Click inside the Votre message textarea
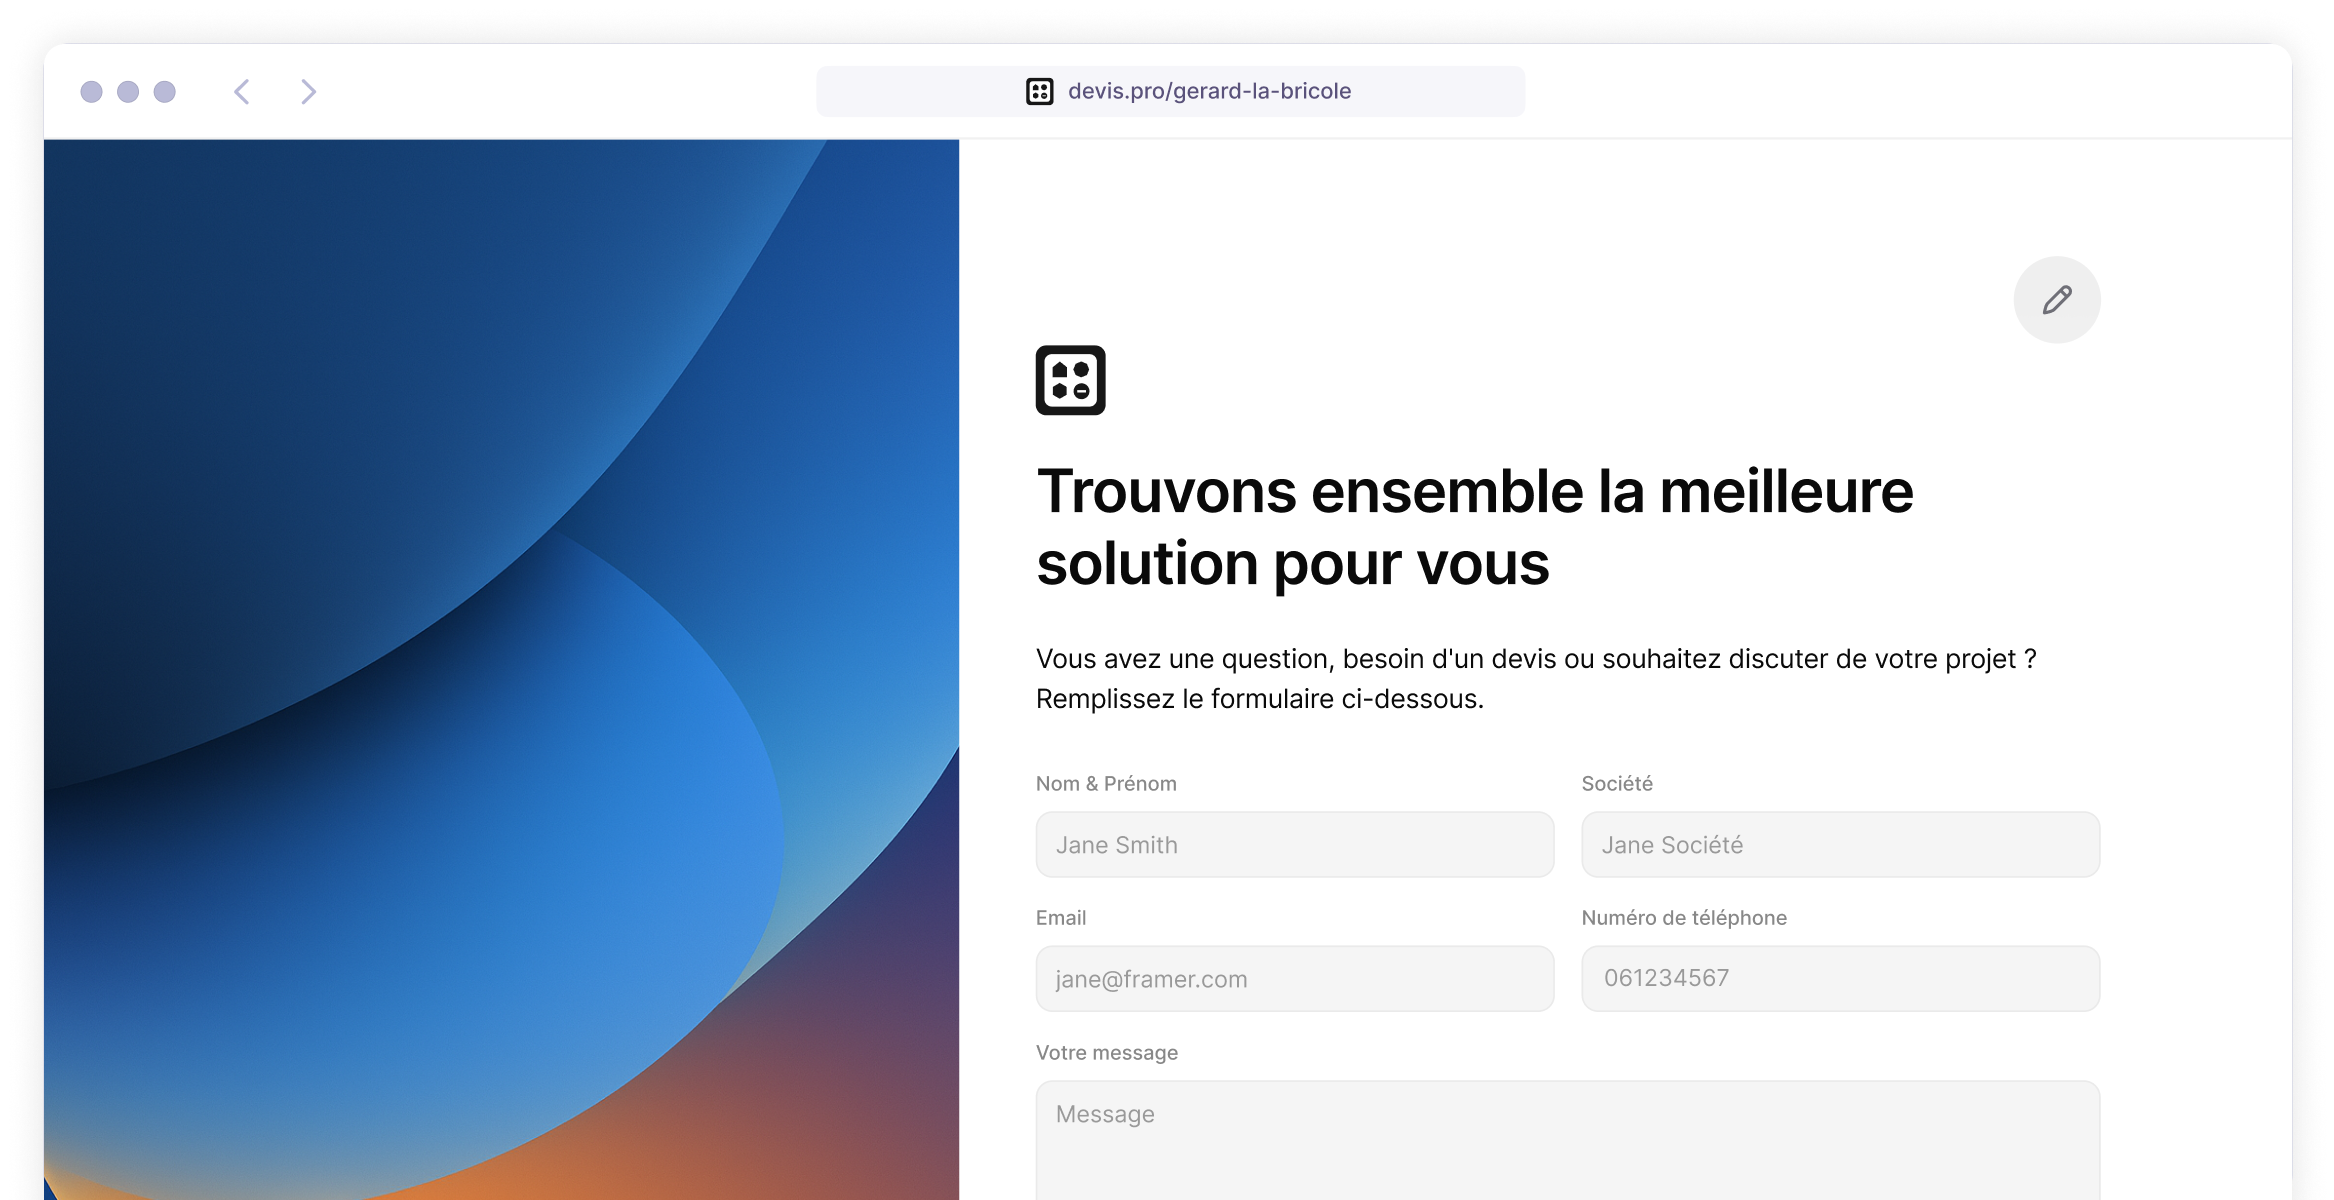Image resolution: width=2334 pixels, height=1200 pixels. point(1567,1140)
